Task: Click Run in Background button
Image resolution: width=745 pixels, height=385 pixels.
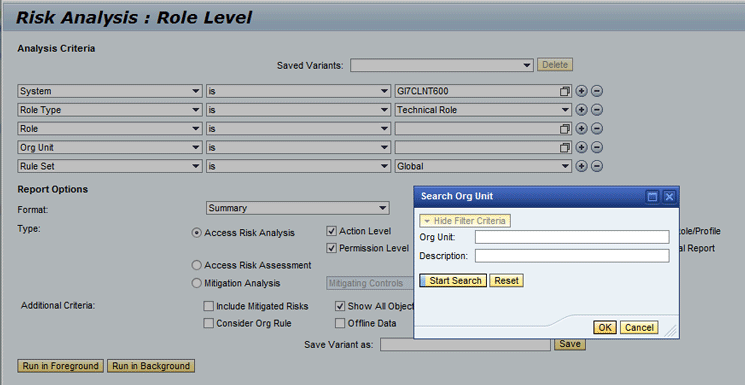Action: [x=151, y=366]
